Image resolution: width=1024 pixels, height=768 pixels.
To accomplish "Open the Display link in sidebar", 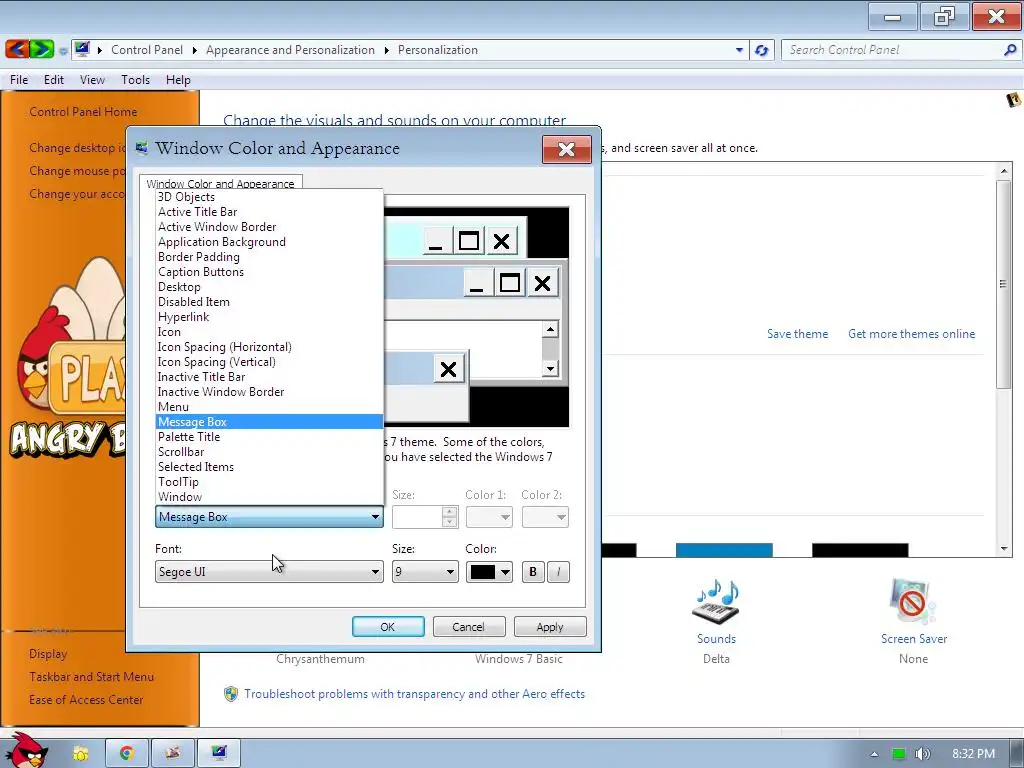I will click(48, 654).
